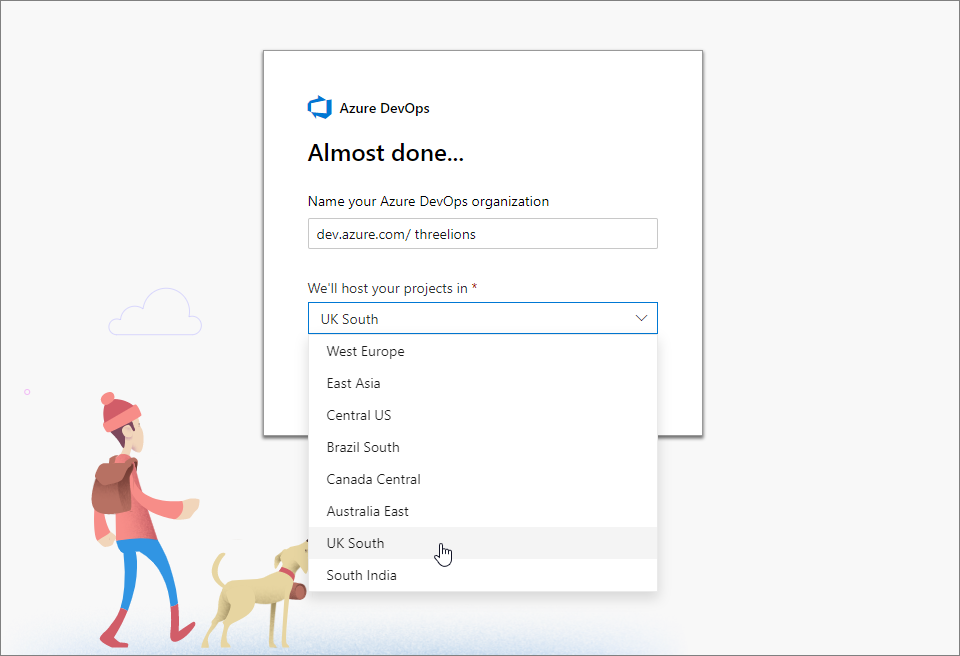Screen dimensions: 960x656
Task: Pick Central US in the dropdown
Action: pos(482,415)
